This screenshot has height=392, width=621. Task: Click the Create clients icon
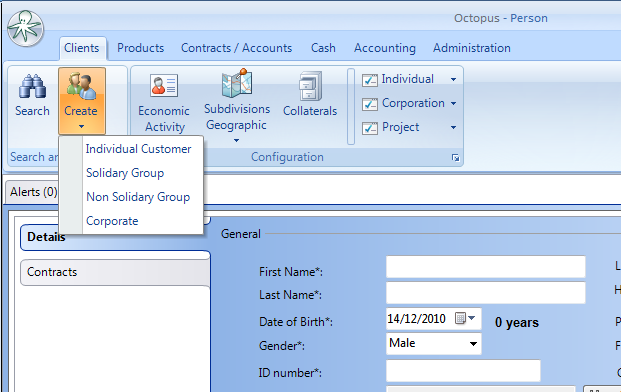(x=82, y=86)
